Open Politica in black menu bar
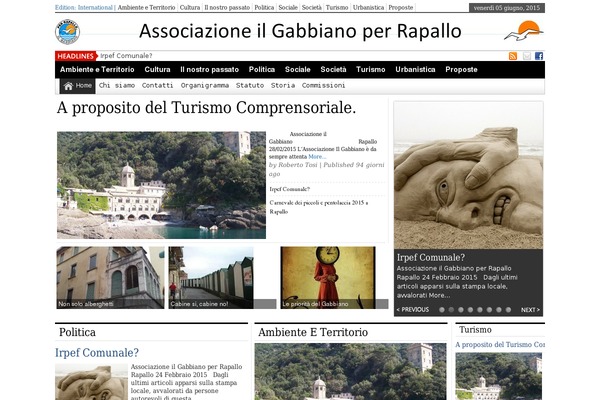Screen dimensions: 600x400 [x=262, y=70]
